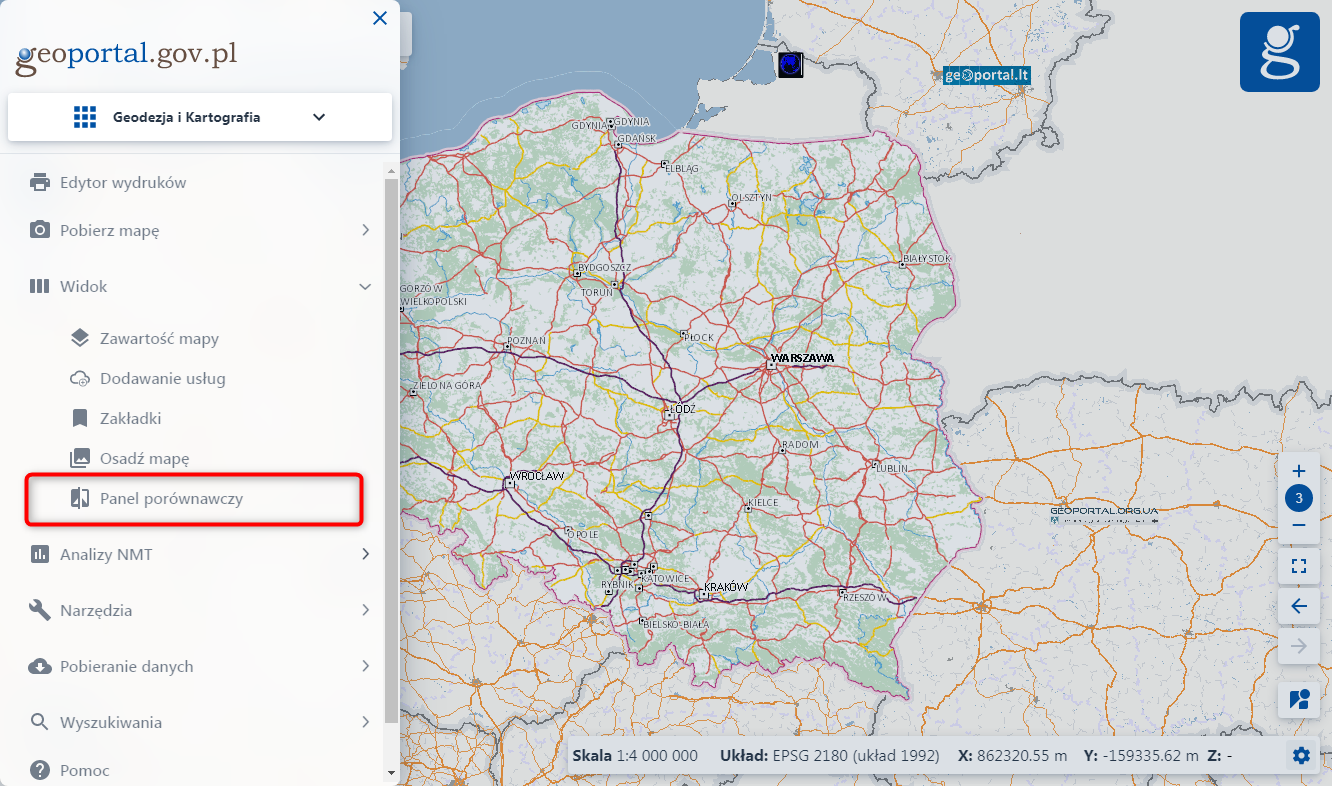Viewport: 1332px width, 786px height.
Task: Click the printer icon for Edytor wydruków
Action: click(40, 183)
